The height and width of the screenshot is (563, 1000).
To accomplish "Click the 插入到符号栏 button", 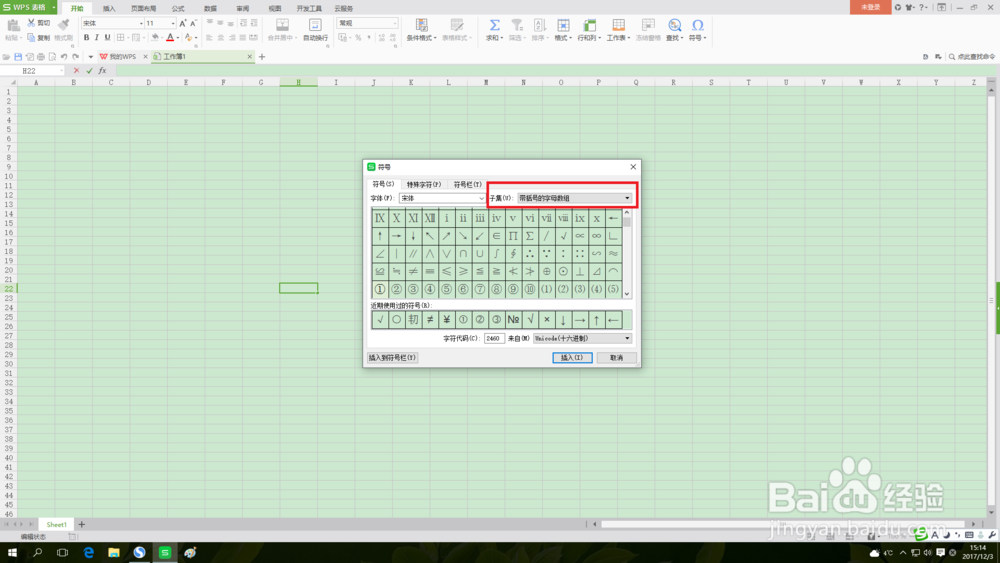I will [x=392, y=358].
